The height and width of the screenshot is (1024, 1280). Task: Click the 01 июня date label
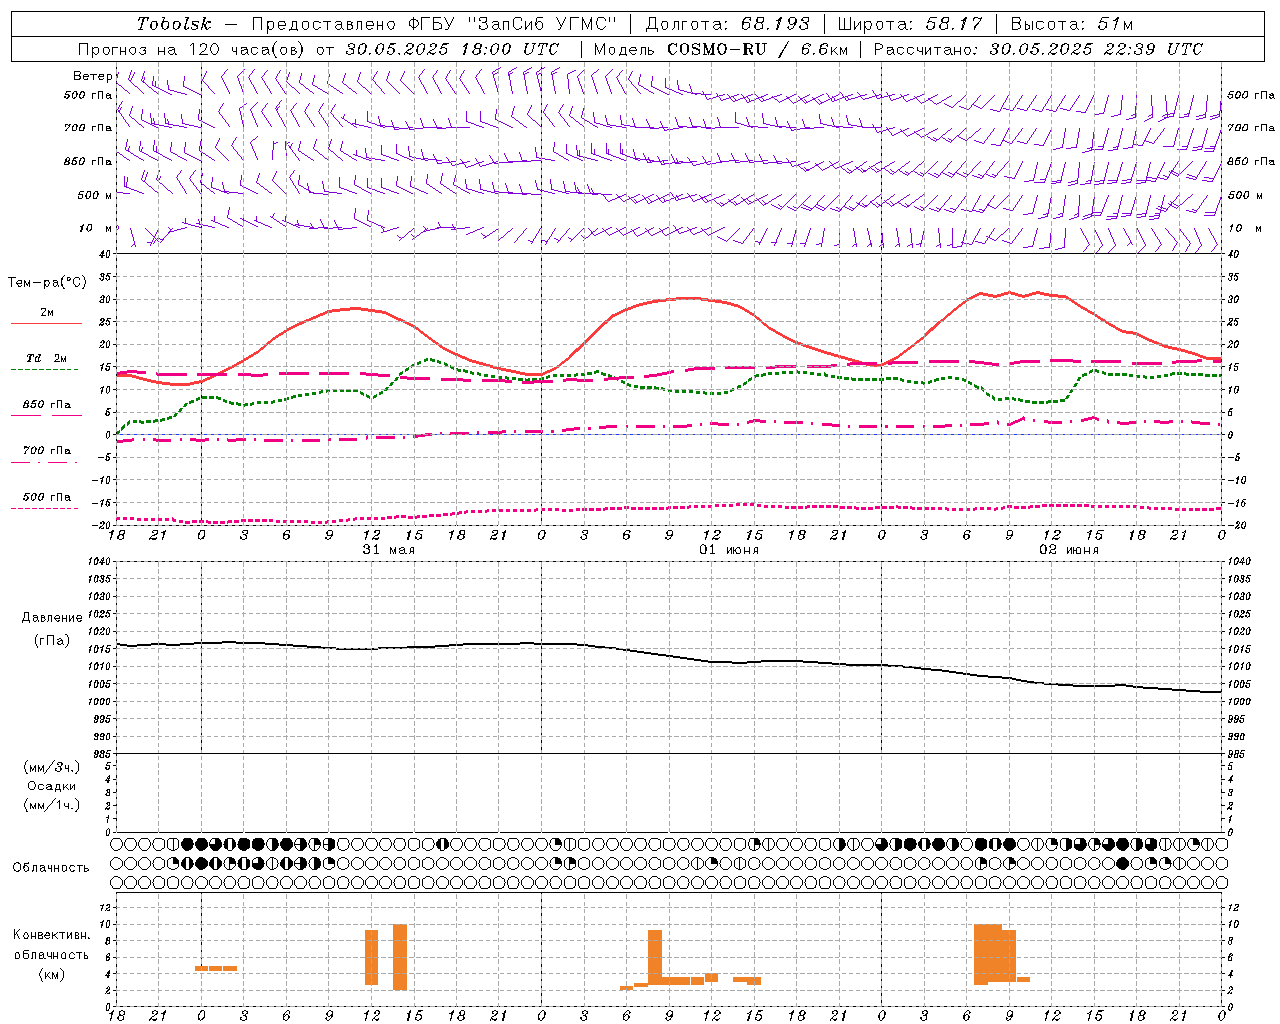729,550
